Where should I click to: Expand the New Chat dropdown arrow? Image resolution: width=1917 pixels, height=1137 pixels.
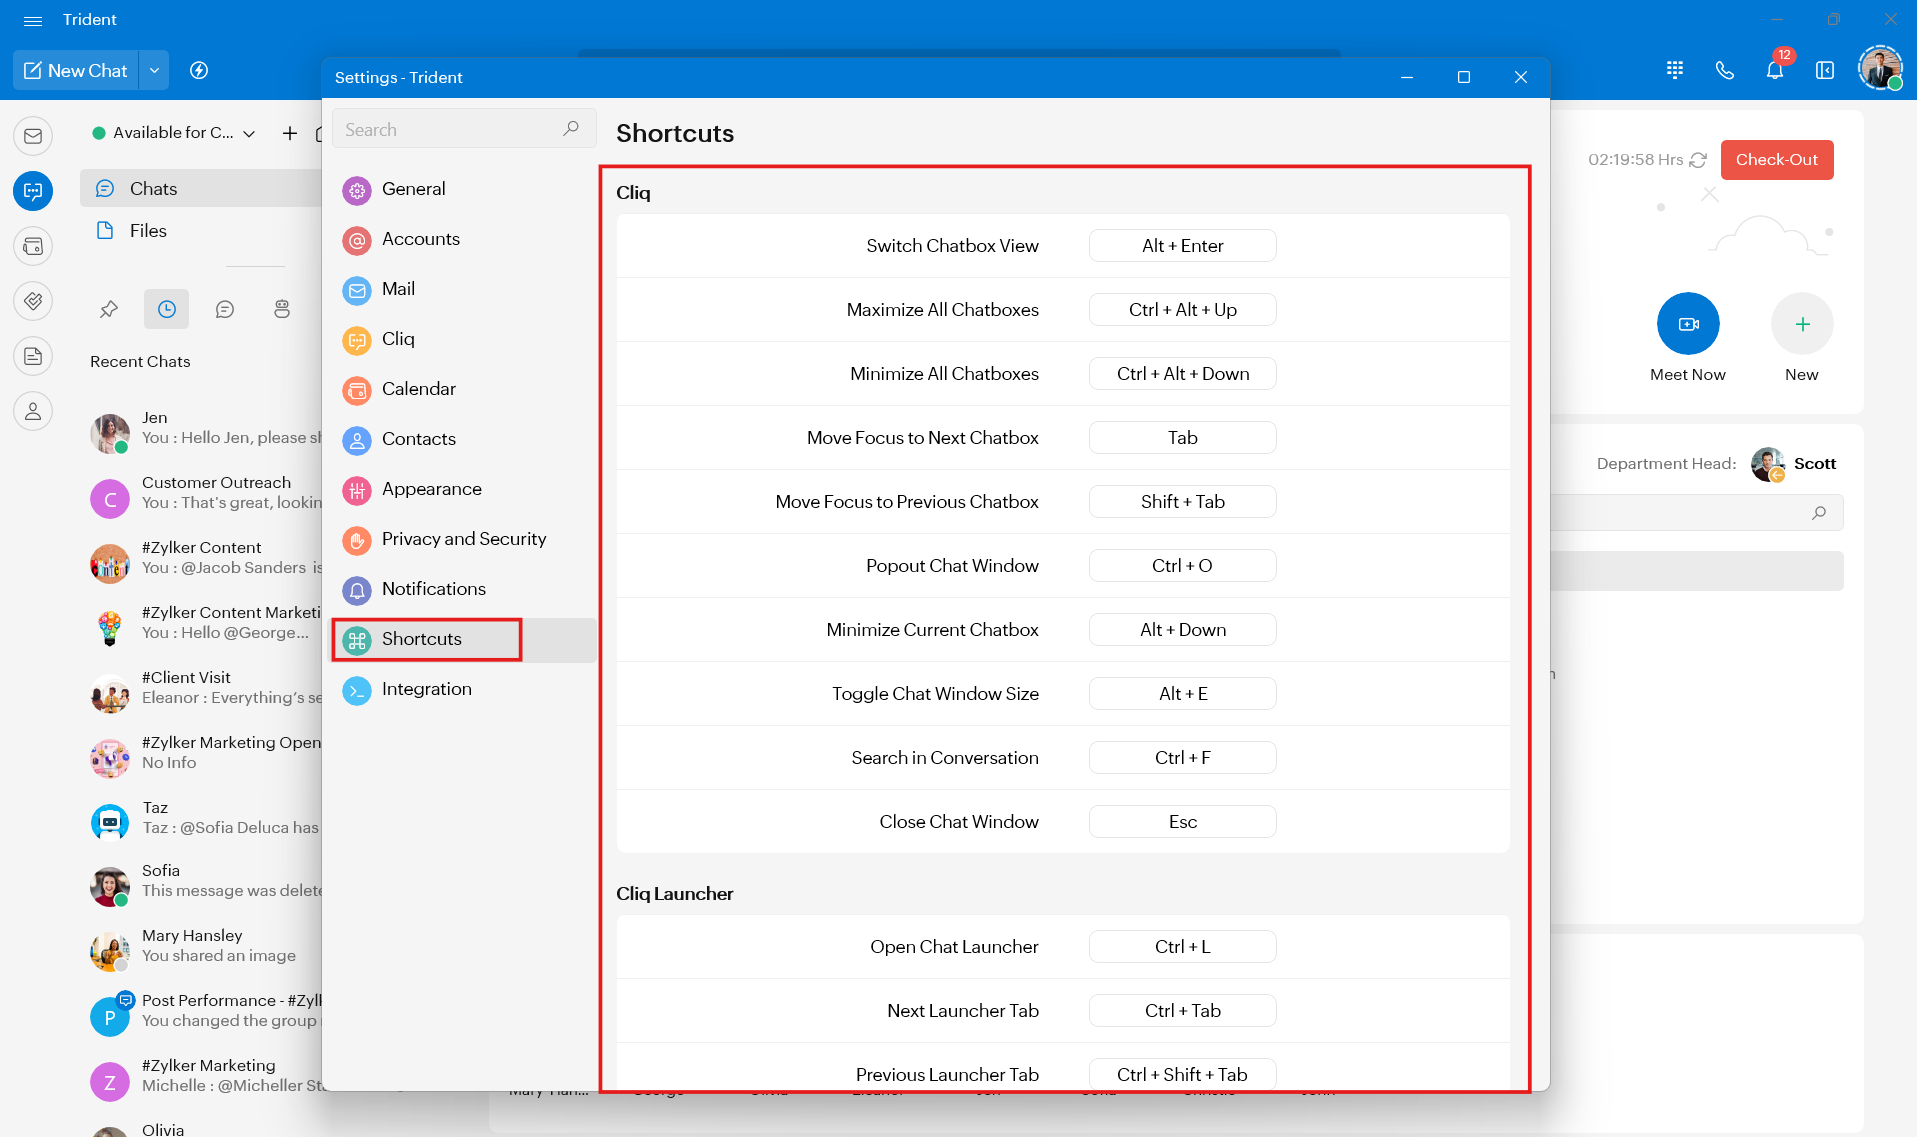pos(154,71)
